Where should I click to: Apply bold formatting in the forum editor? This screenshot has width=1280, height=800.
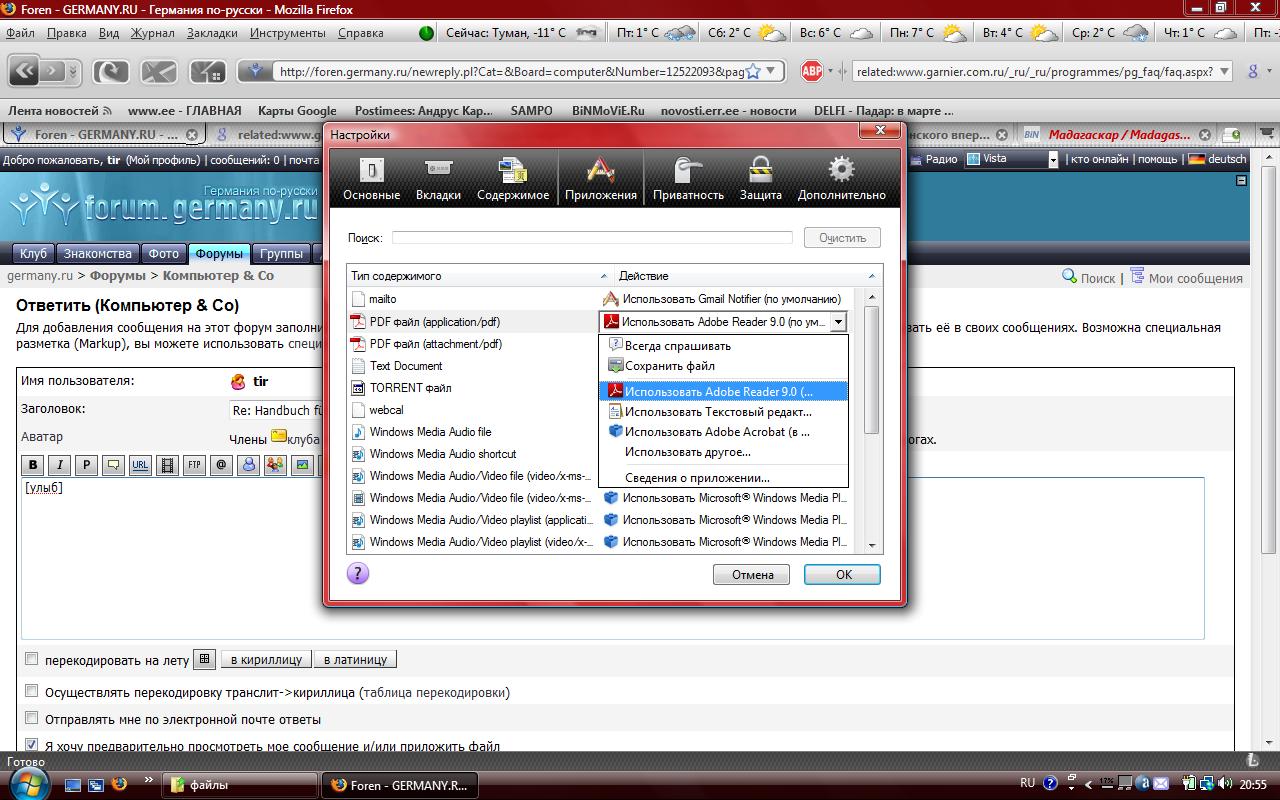[33, 465]
